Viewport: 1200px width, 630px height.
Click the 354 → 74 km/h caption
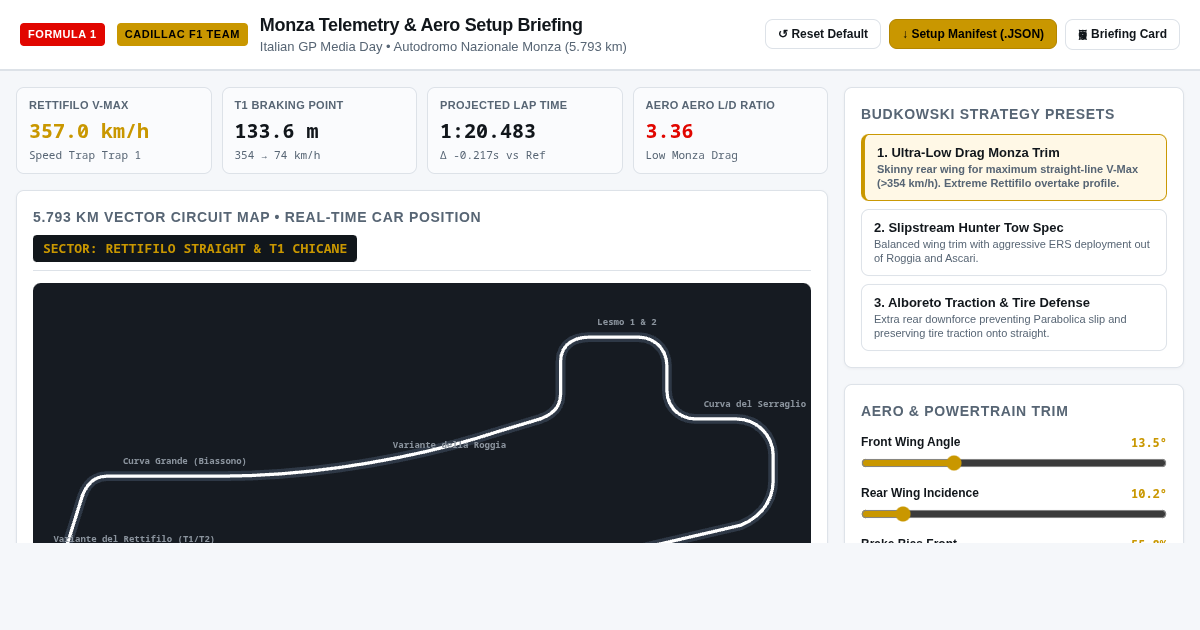click(x=278, y=155)
